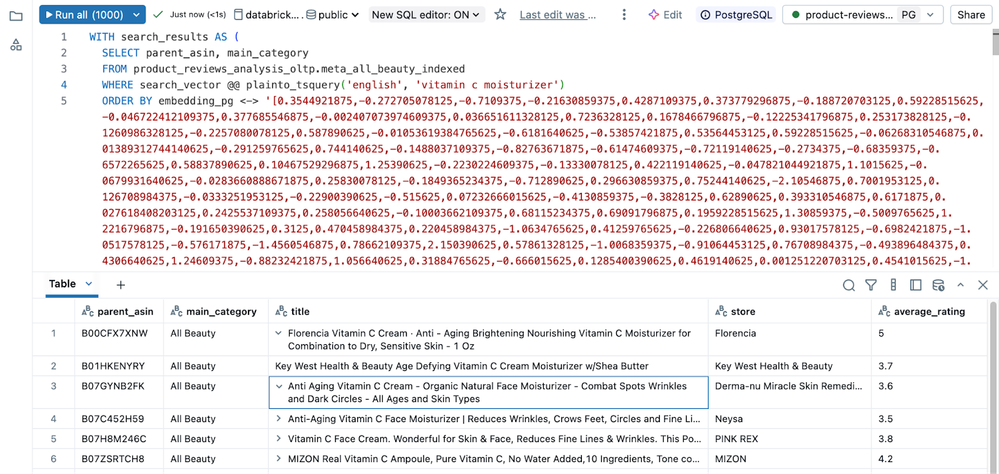Screen dimensions: 999x474
Task: Collapse the Florencia Vitamin C Cream title
Action: (279, 333)
